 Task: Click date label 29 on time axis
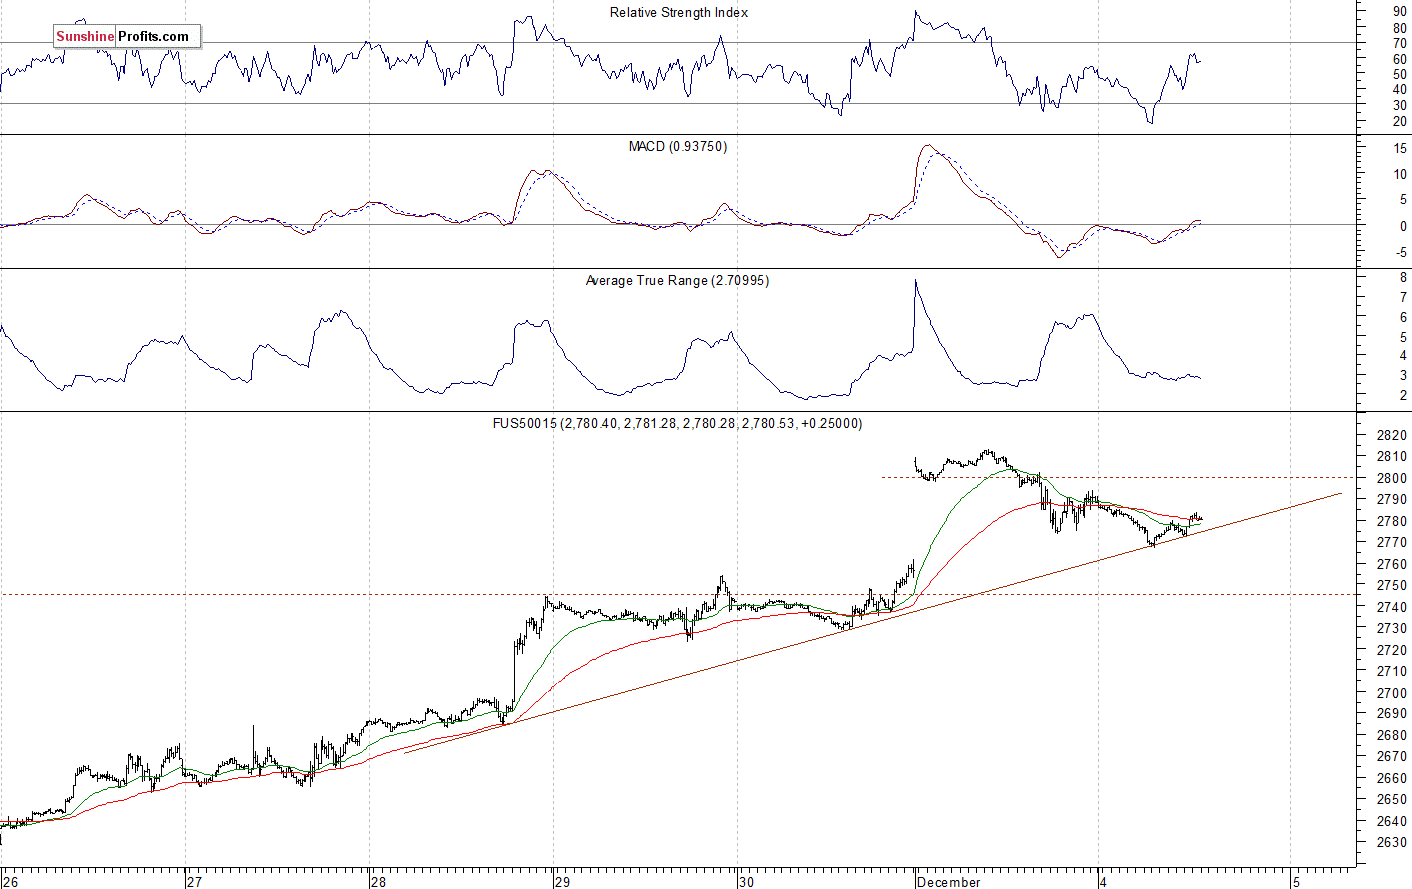pos(562,882)
